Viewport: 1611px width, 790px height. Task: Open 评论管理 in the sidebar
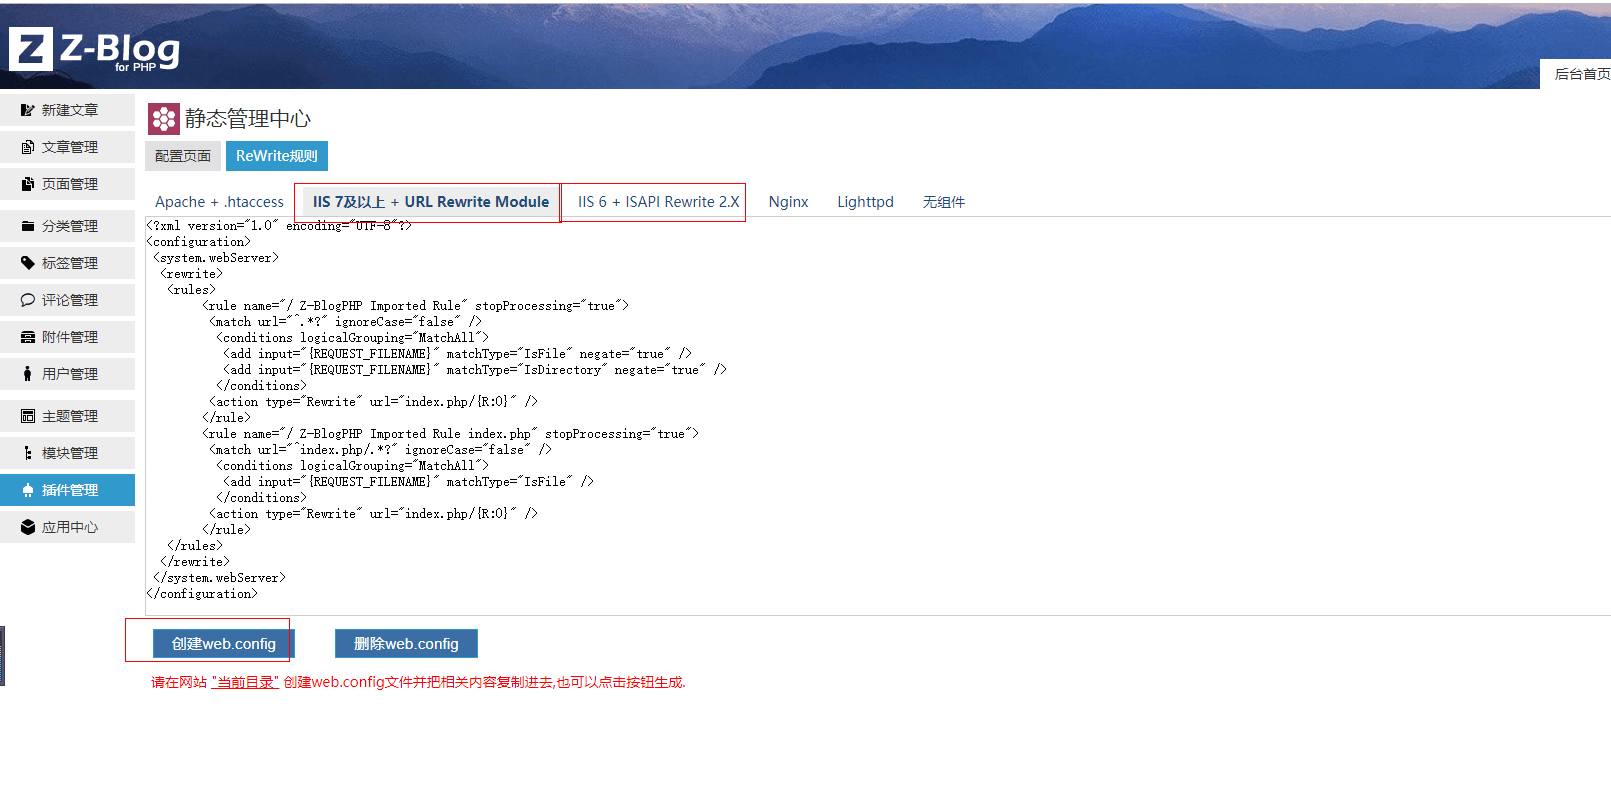tap(67, 300)
